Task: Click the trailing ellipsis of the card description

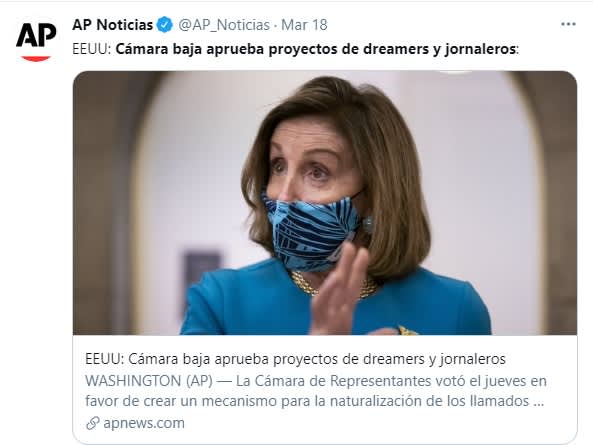Action: 539,402
